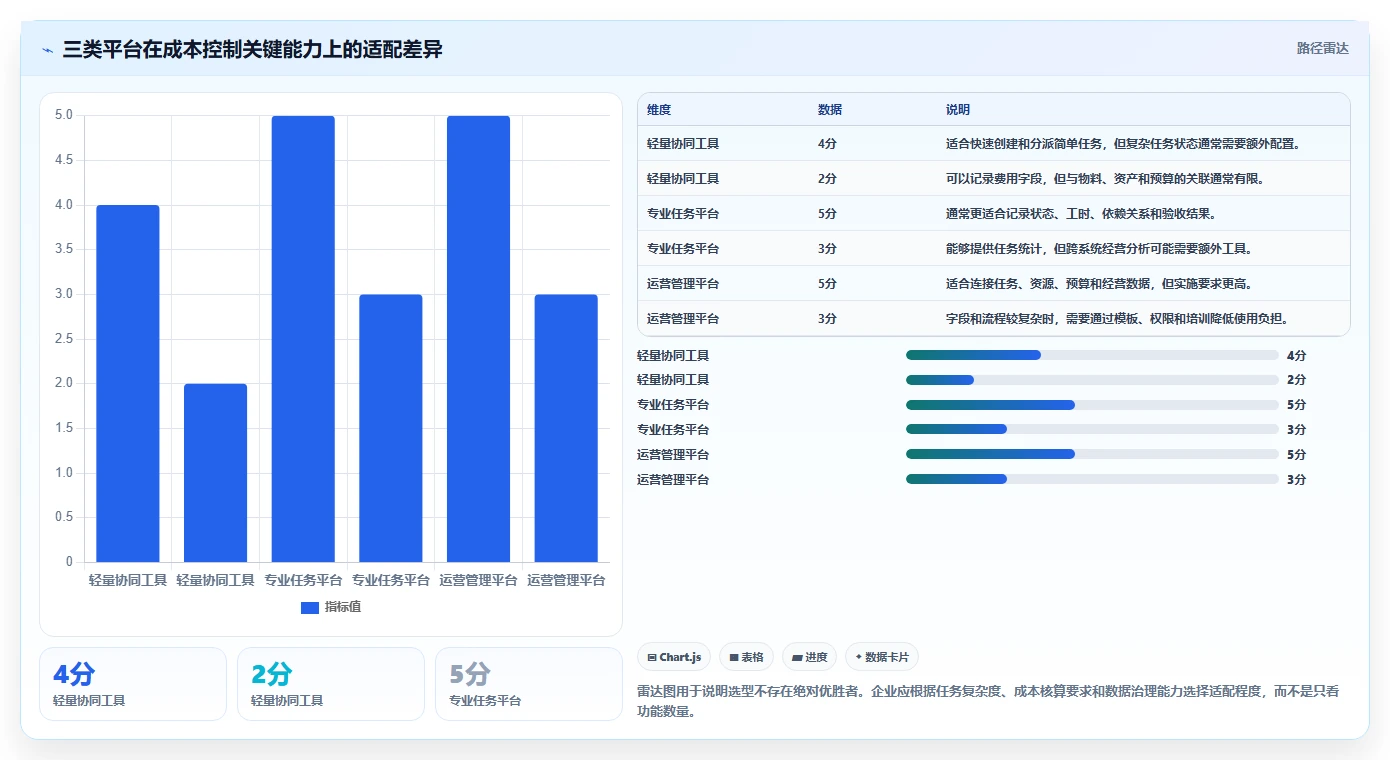Open the 5分 专业任务平台 data card
The height and width of the screenshot is (760, 1390).
tap(529, 684)
